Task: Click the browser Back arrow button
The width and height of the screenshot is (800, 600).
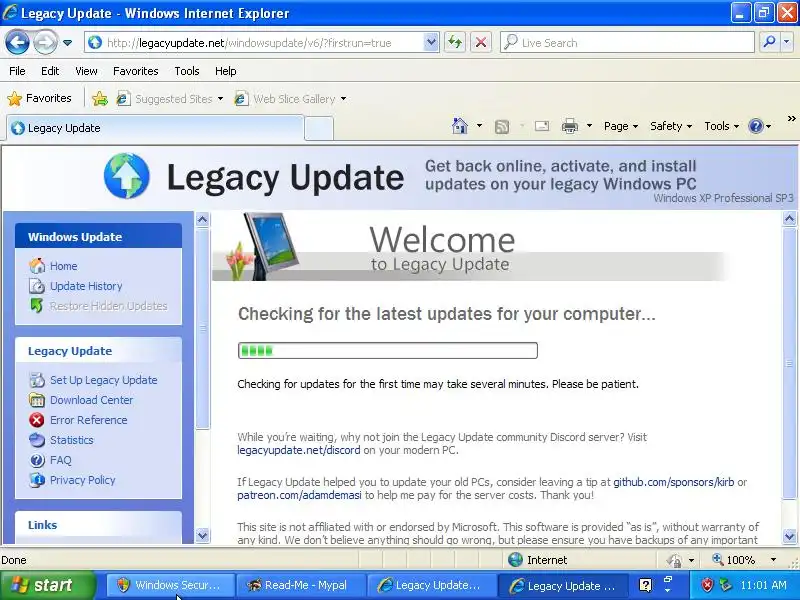Action: point(17,42)
